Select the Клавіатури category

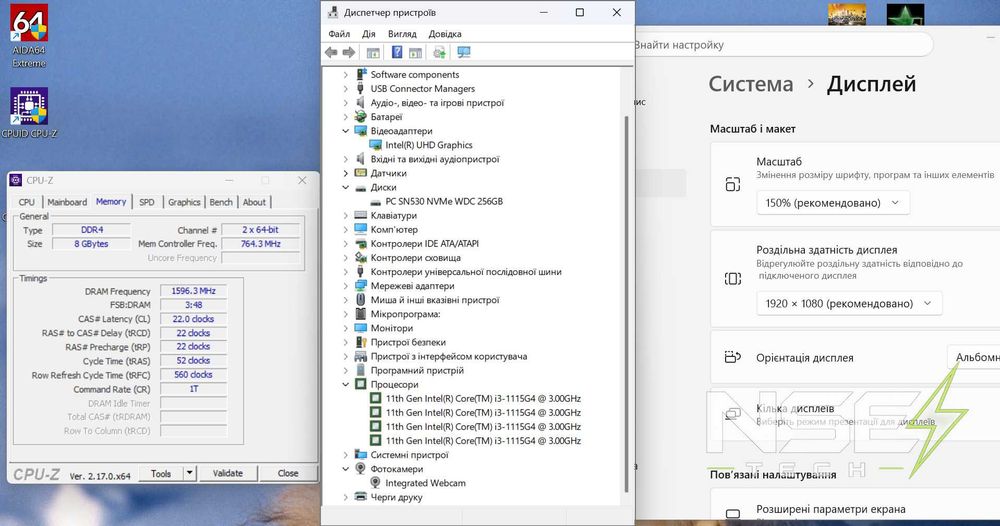coord(393,216)
